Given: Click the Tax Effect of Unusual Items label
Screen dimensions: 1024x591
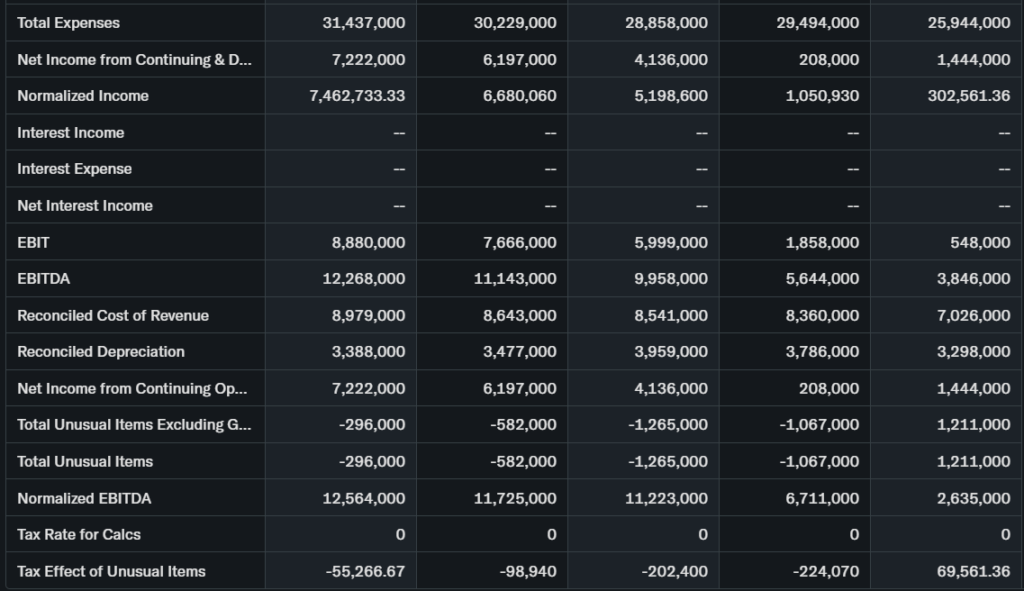Looking at the screenshot, I should point(111,572).
